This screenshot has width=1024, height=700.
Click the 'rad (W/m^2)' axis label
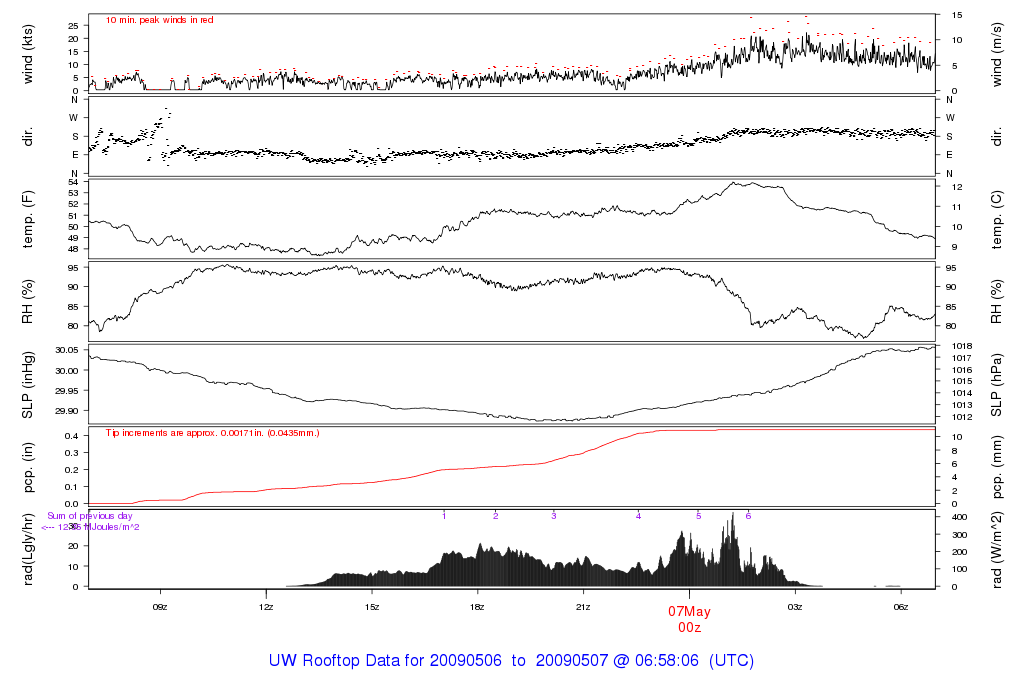coord(996,550)
